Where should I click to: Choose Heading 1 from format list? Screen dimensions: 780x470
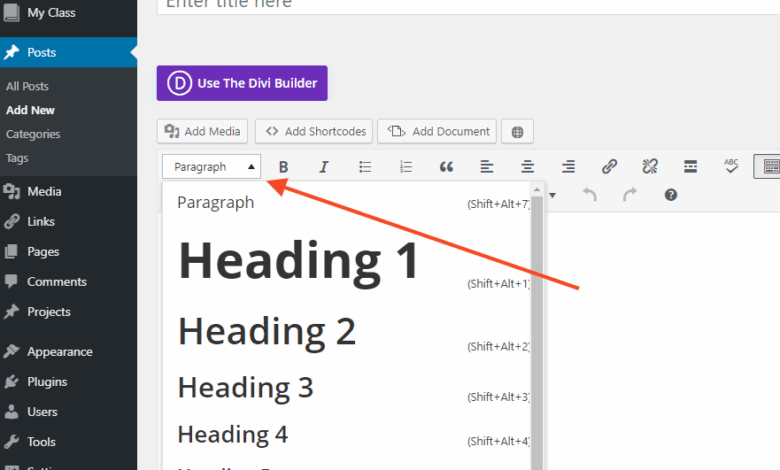point(298,261)
